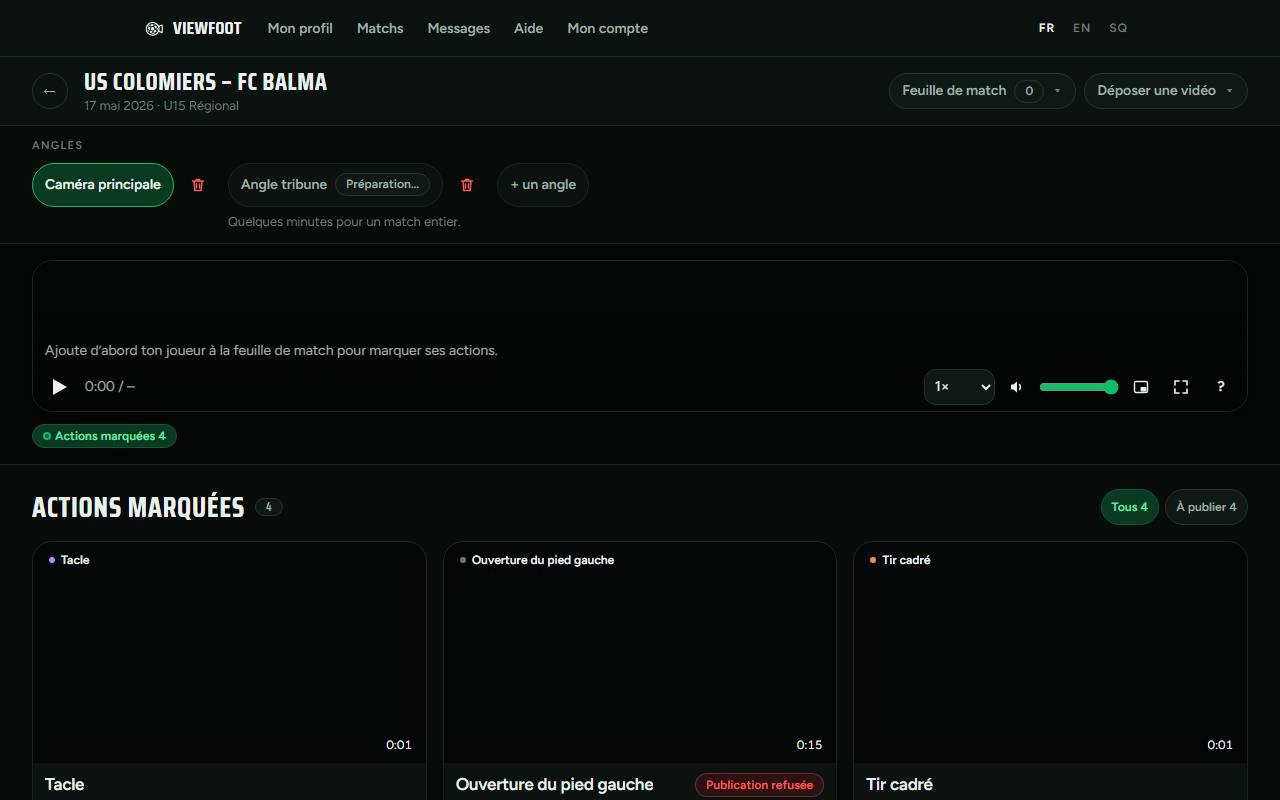
Task: Click the Publication refusée badge
Action: pos(759,785)
